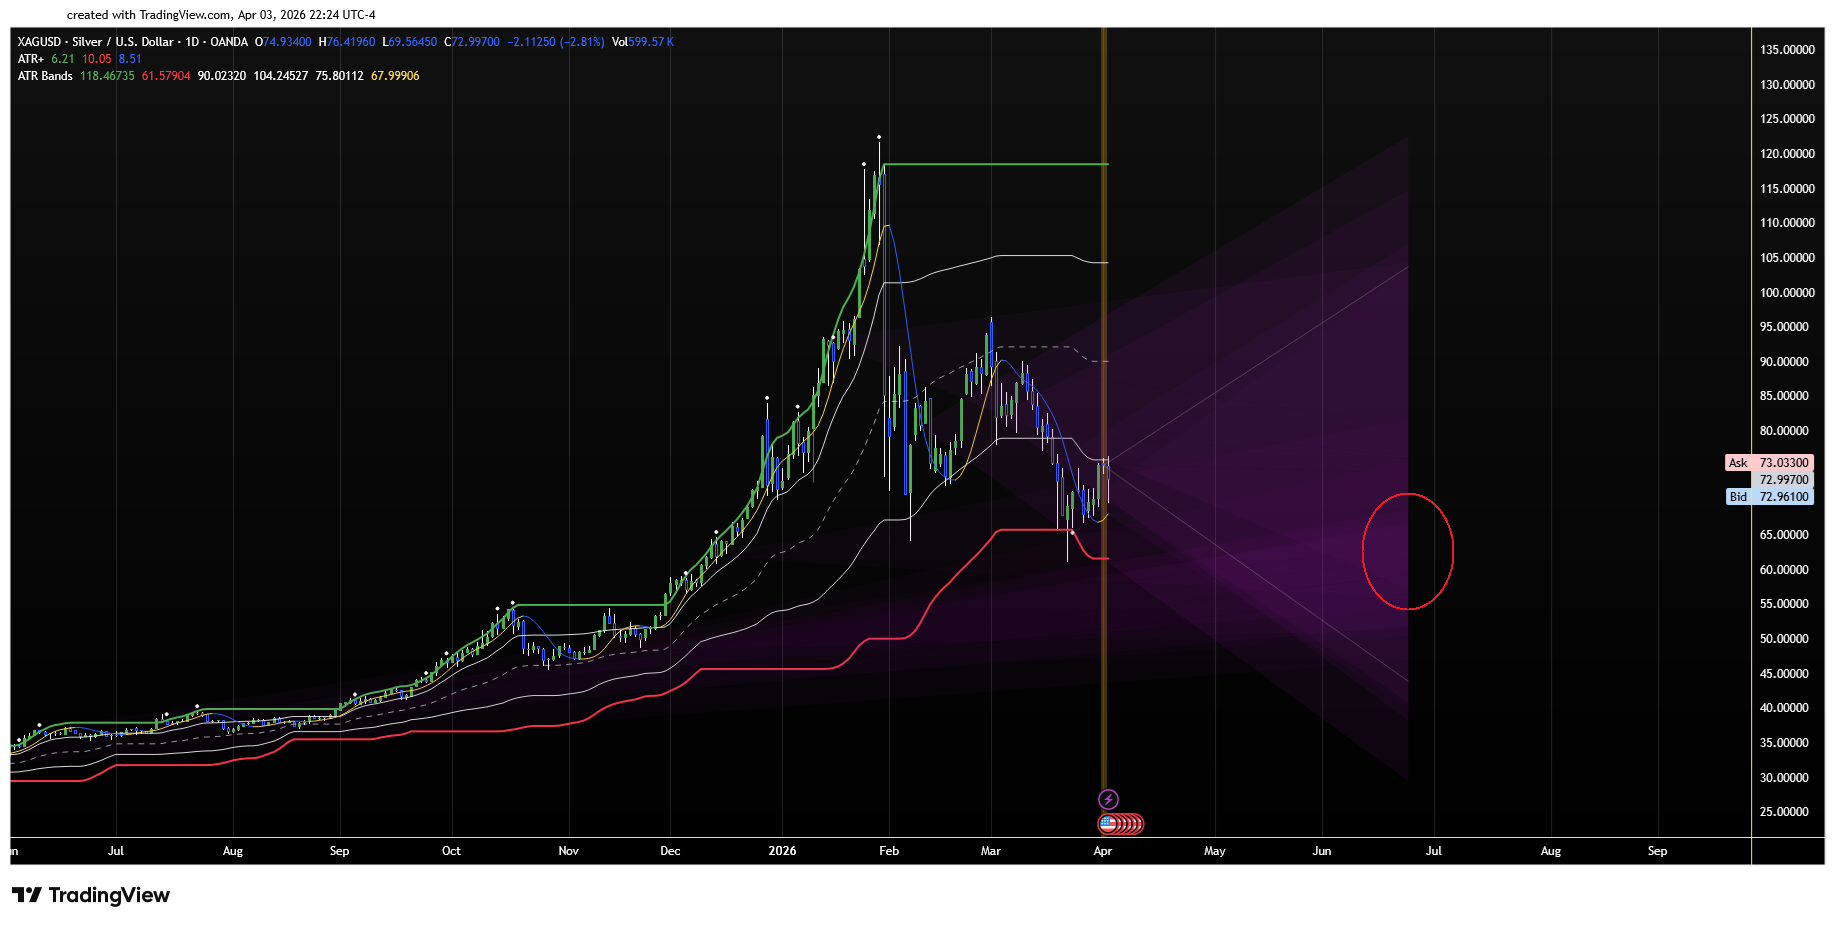Click the purple lightning event icon

[x=1108, y=799]
